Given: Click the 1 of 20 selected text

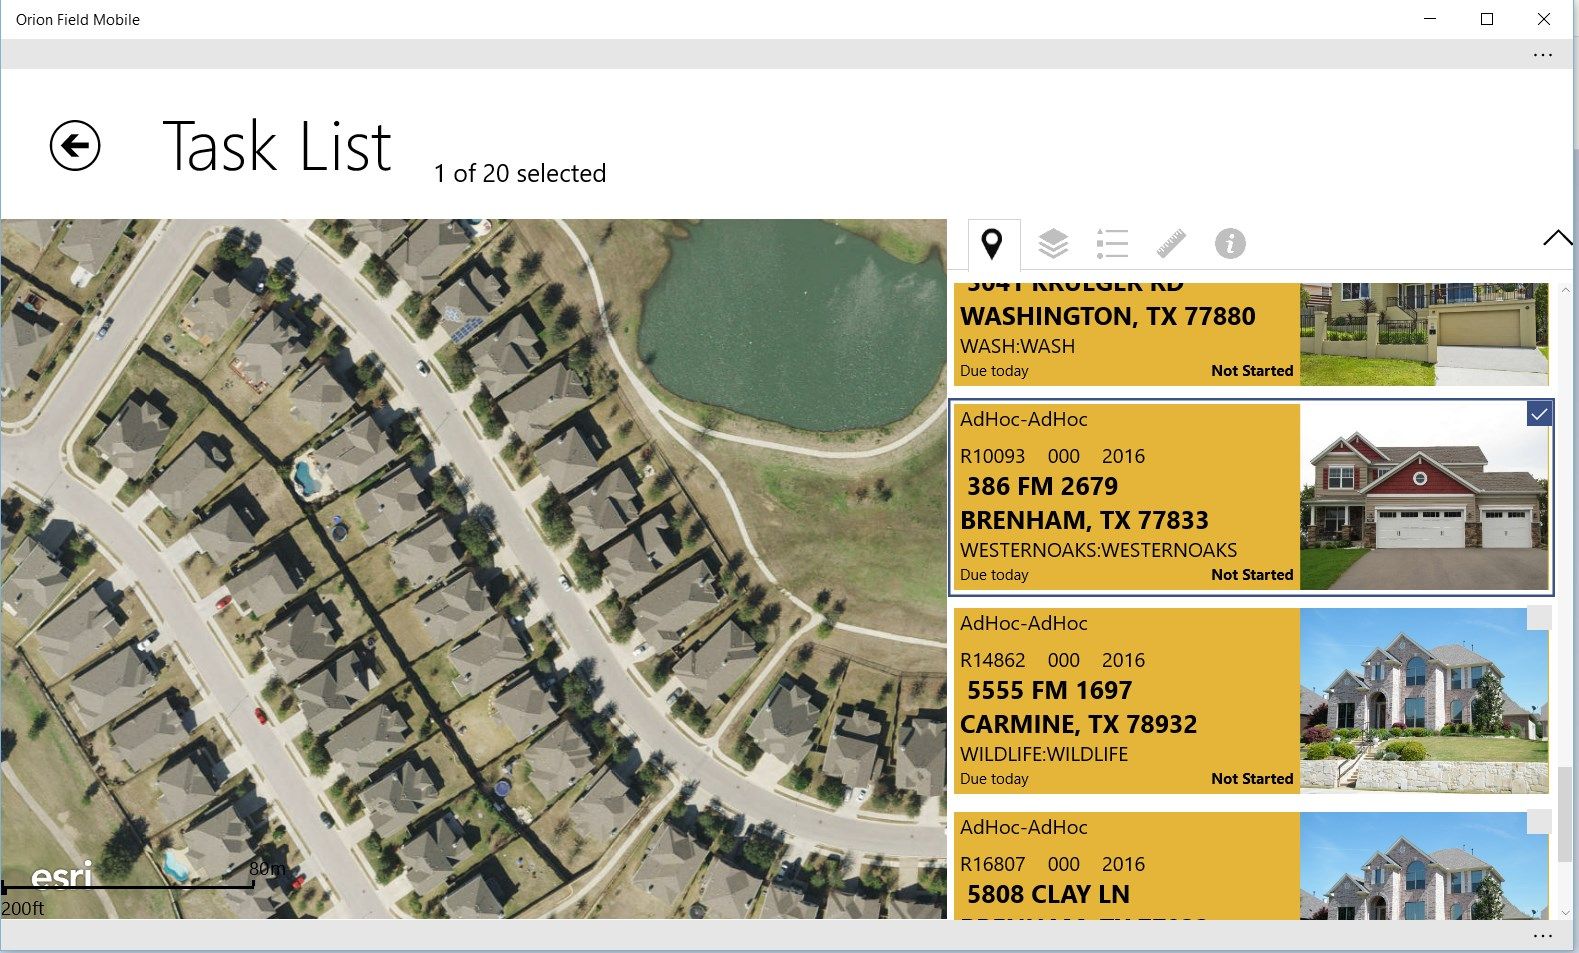Looking at the screenshot, I should pos(520,174).
